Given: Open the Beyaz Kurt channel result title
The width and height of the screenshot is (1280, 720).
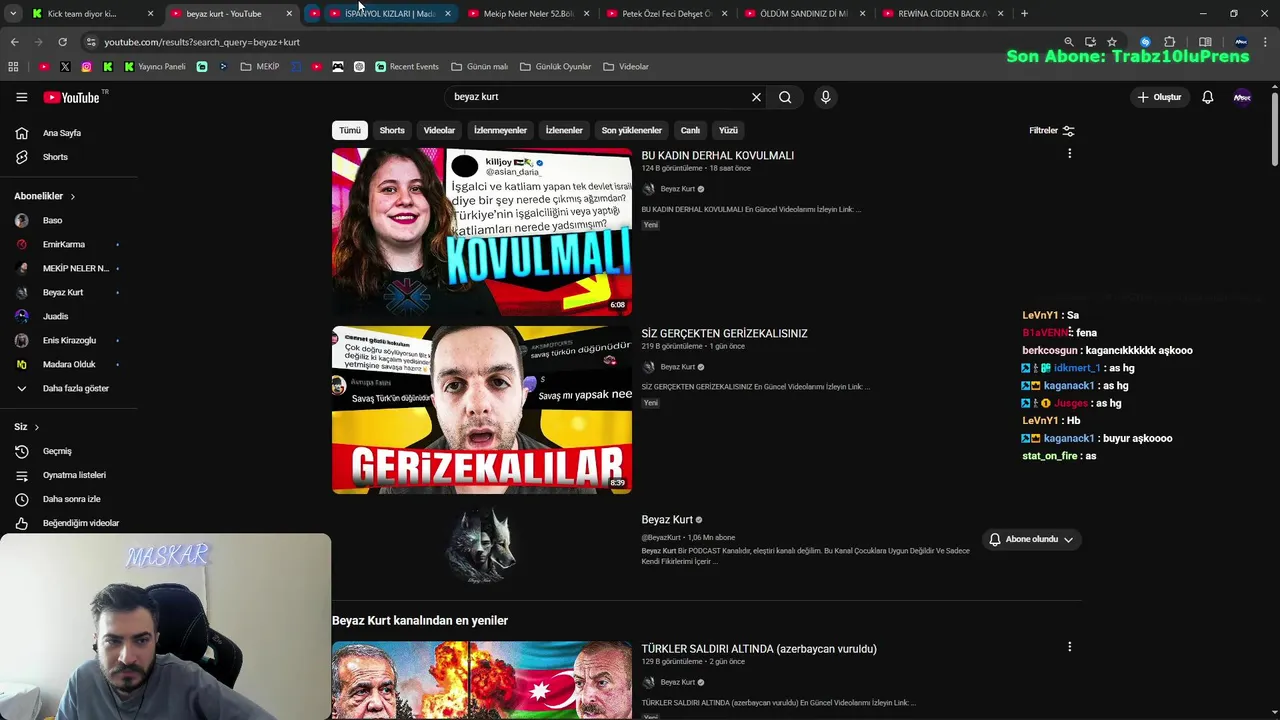Looking at the screenshot, I should 667,520.
